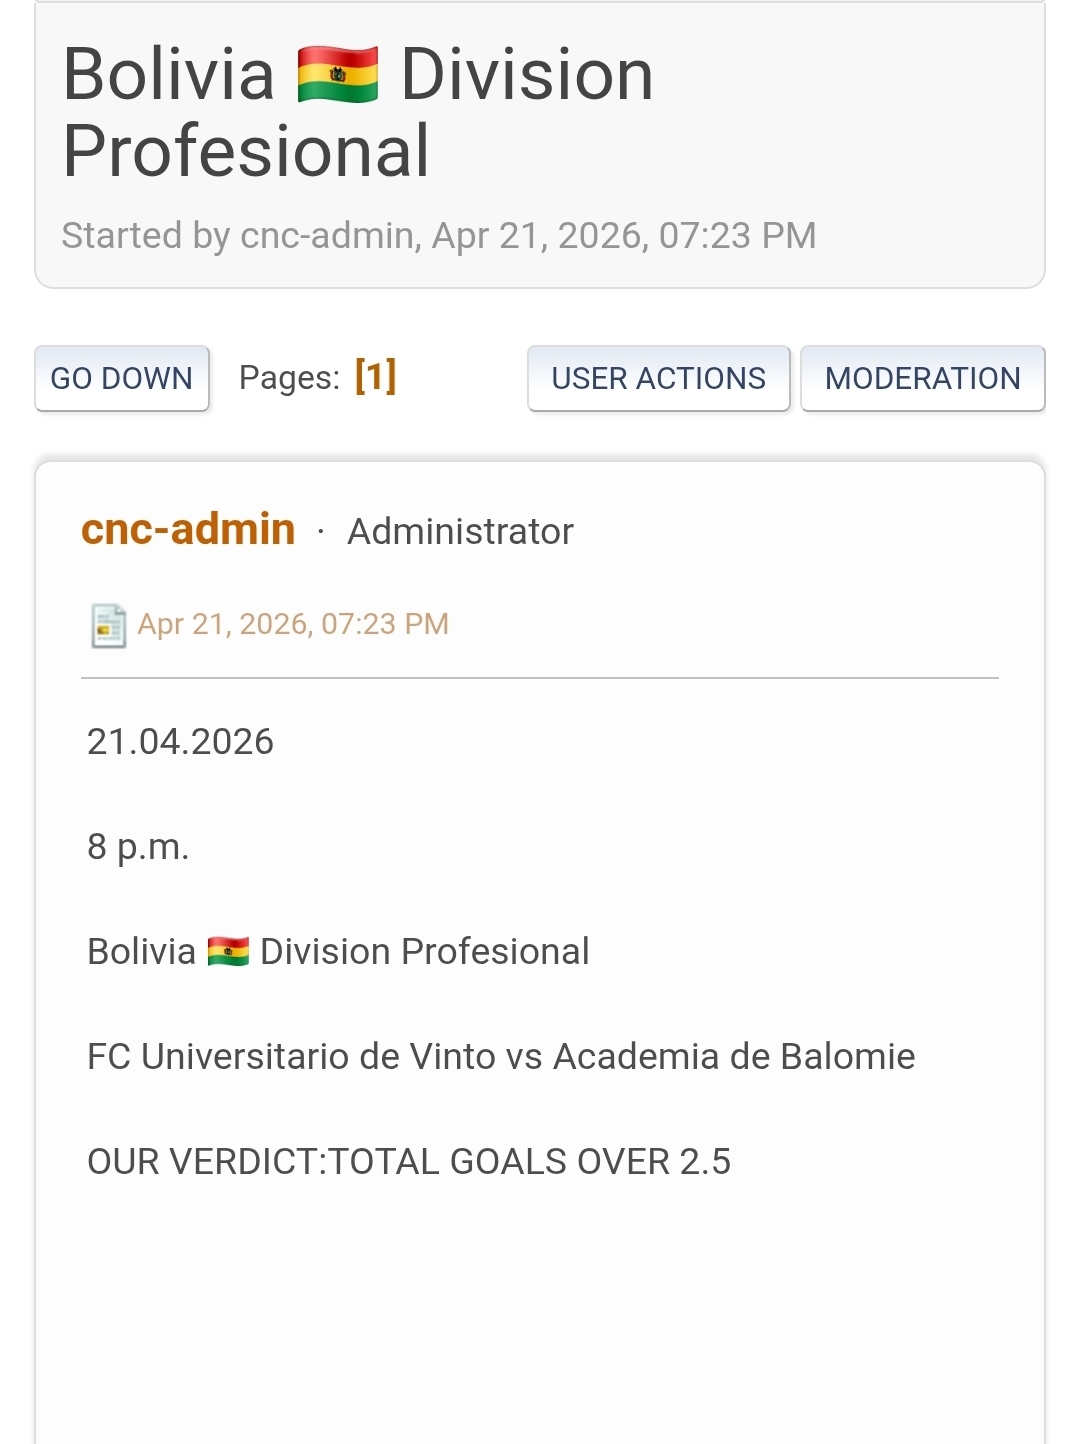1079x1444 pixels.
Task: Click the post timestamp link Apr 21, 2026
Action: click(x=293, y=624)
